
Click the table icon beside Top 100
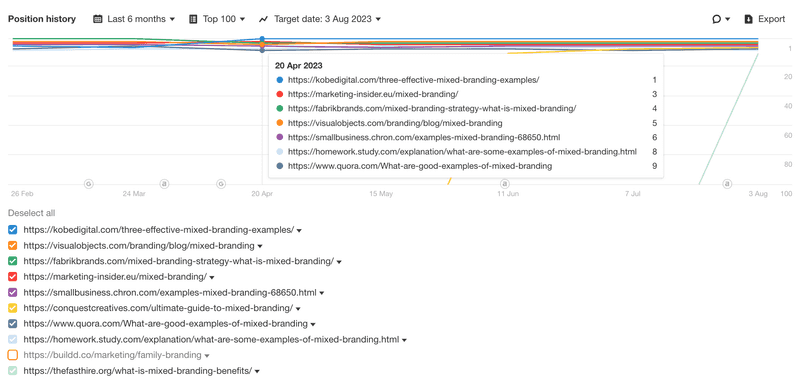point(193,19)
